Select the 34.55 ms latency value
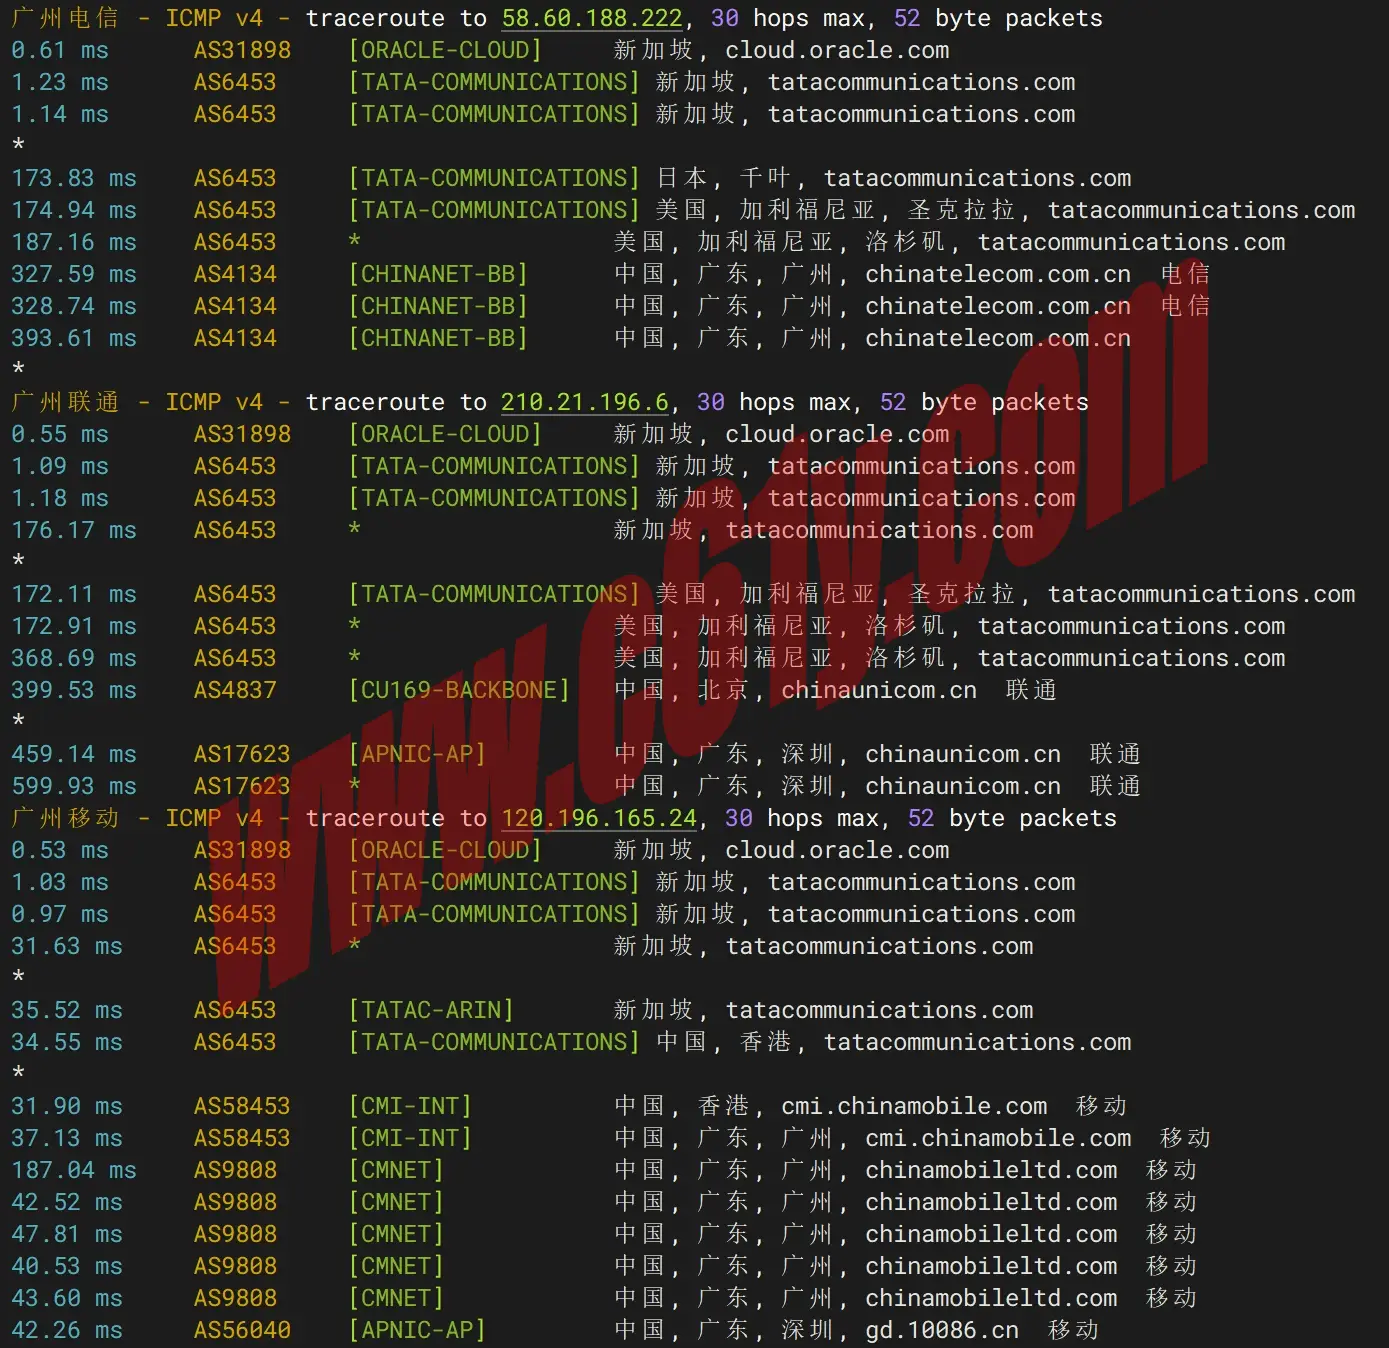 tap(67, 1042)
